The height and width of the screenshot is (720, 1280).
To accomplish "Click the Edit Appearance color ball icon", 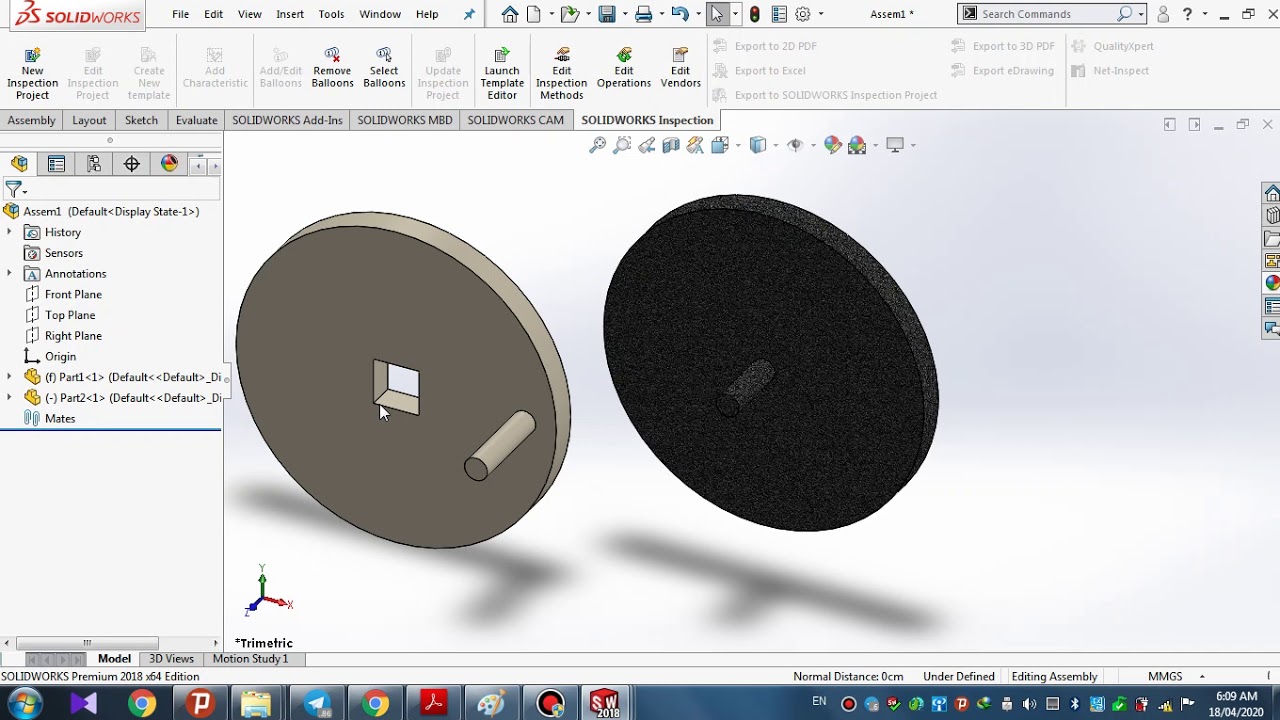I will [833, 145].
